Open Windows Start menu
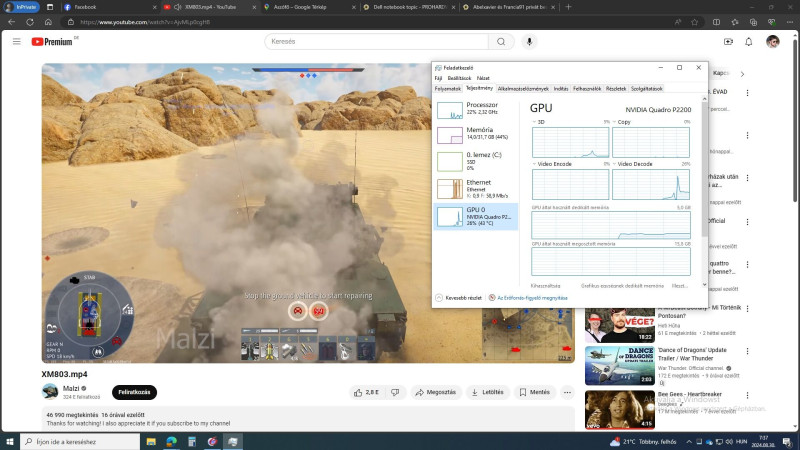Viewport: 800px width, 450px height. pyautogui.click(x=9, y=441)
